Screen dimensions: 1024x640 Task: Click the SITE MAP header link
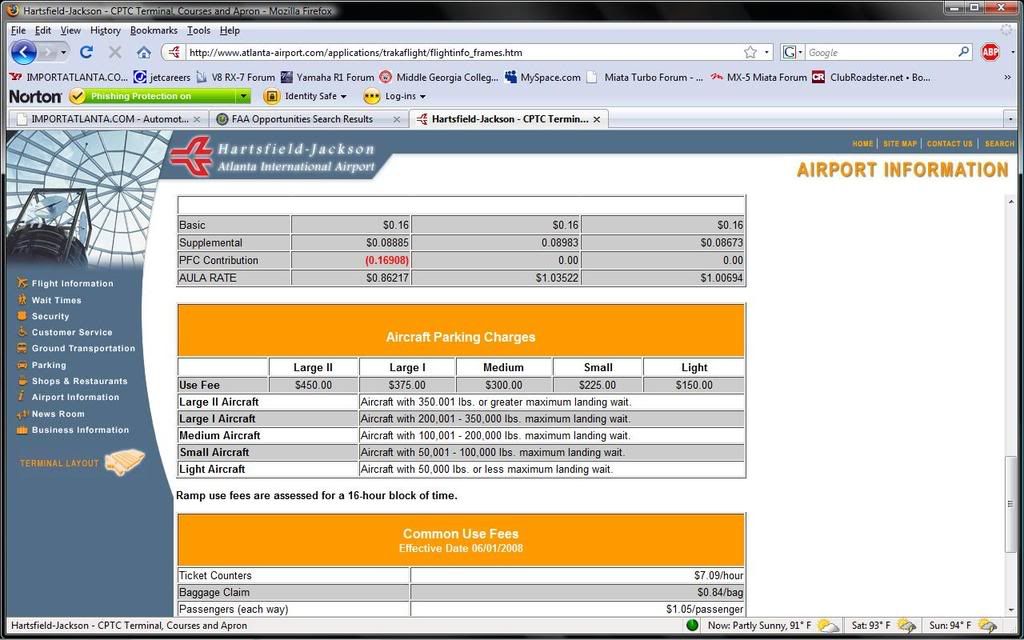pos(899,144)
